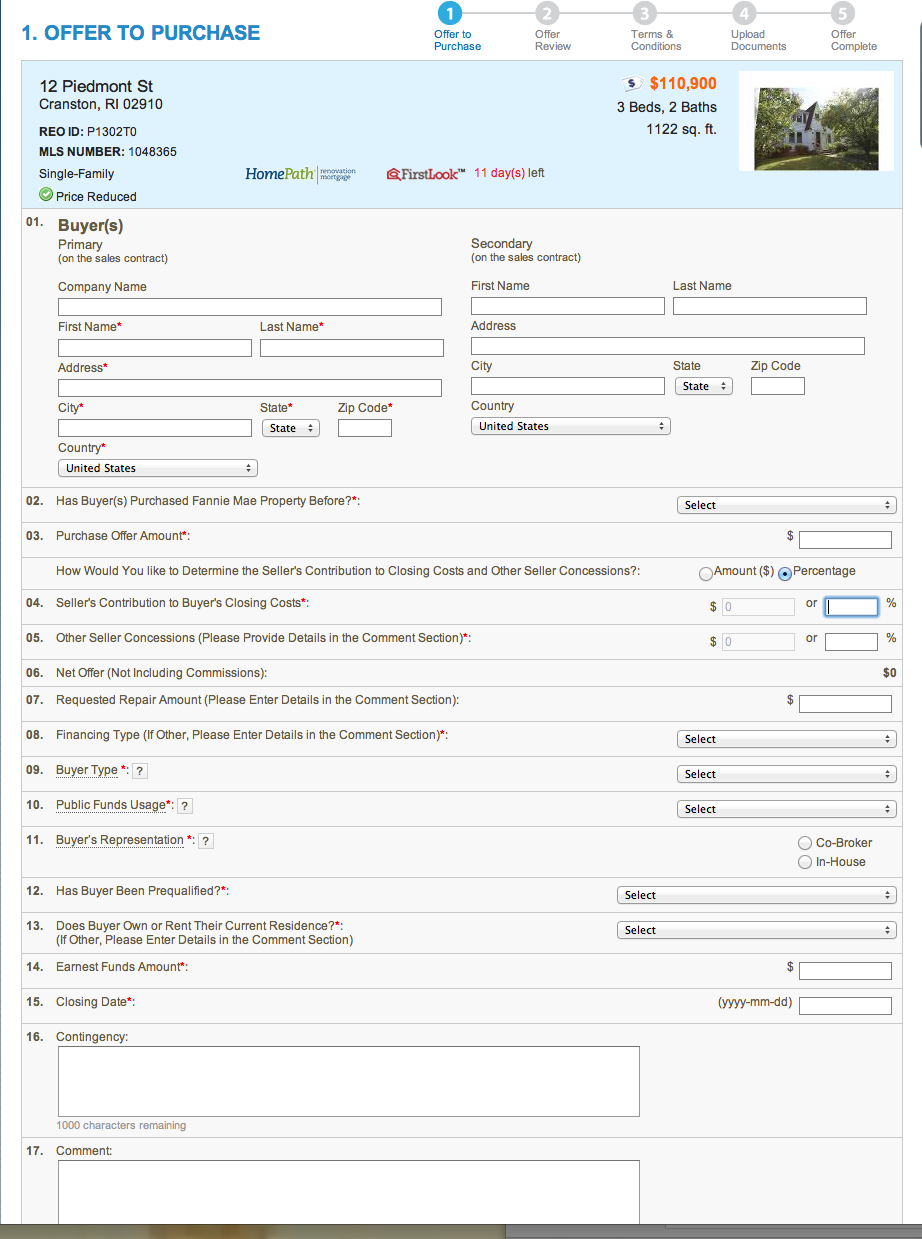This screenshot has width=922, height=1239.
Task: Click the price tag icon beside $110,900
Action: point(631,83)
